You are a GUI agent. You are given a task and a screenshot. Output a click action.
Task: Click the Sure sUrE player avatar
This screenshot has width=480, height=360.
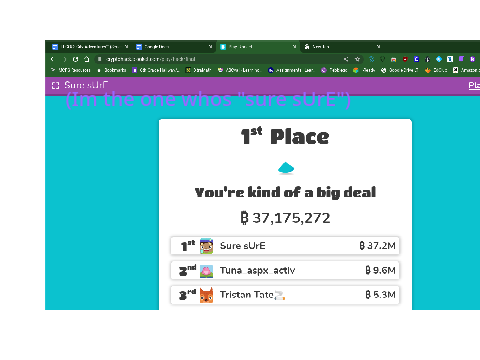click(x=206, y=246)
